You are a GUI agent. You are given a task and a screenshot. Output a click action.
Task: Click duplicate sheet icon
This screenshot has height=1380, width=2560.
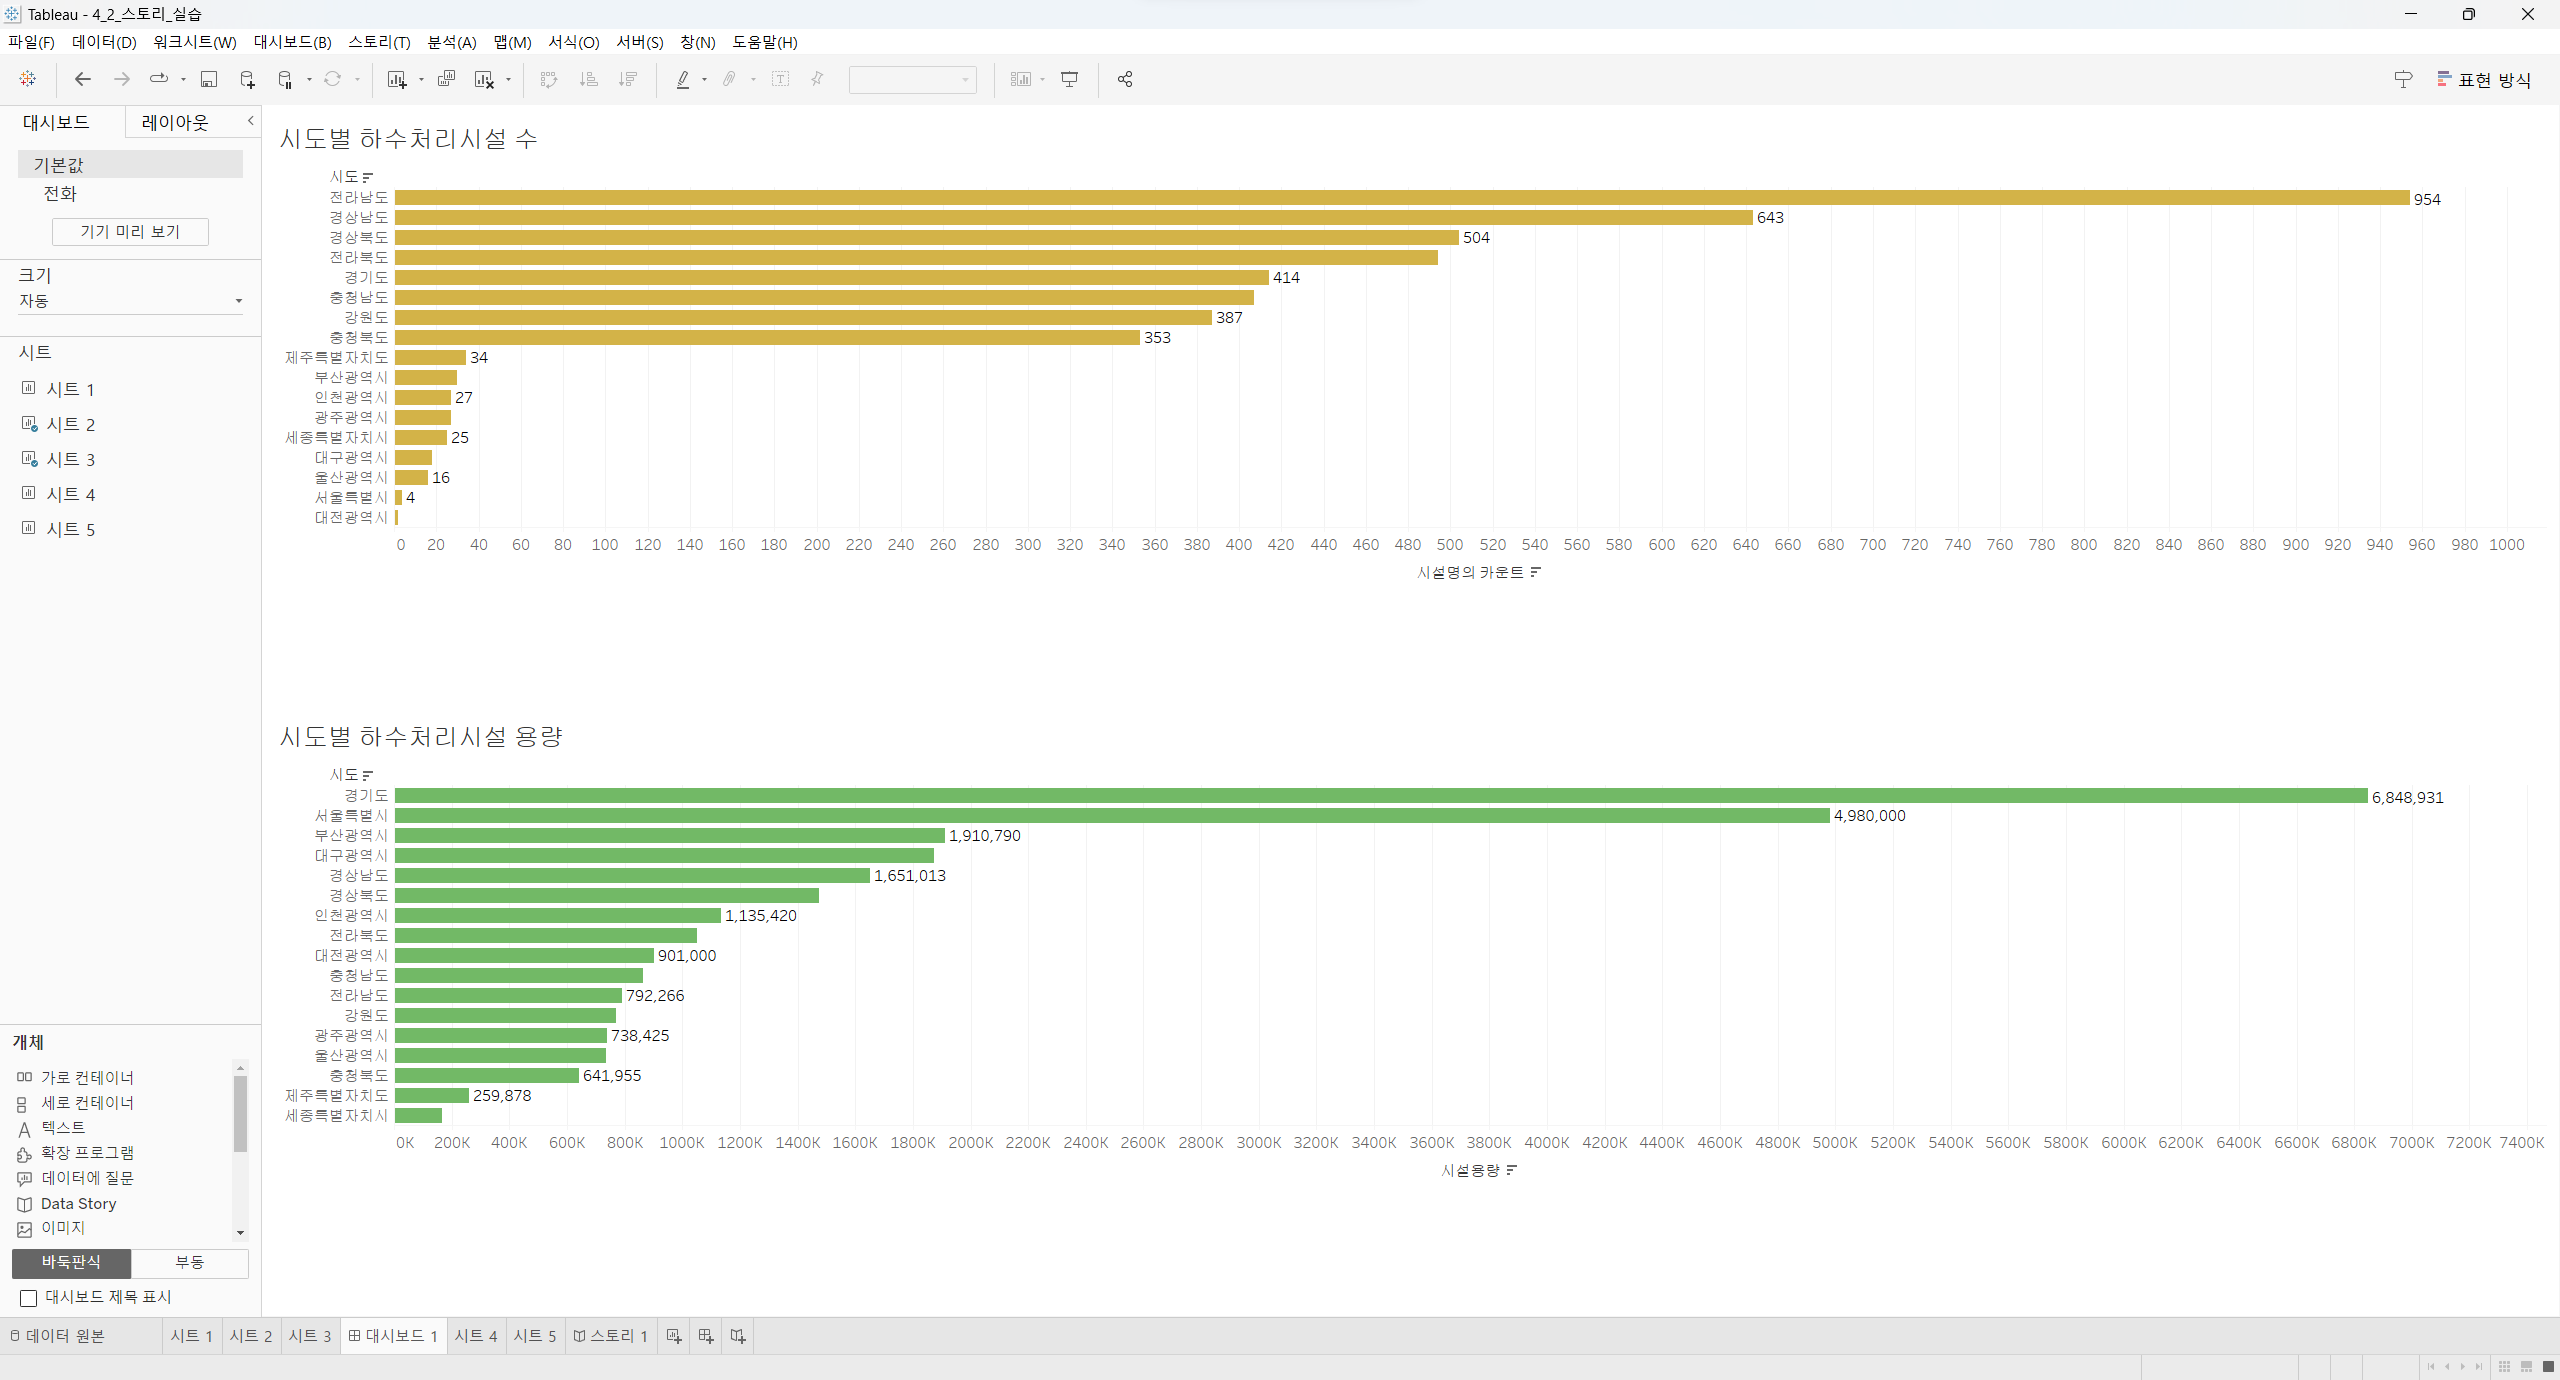[x=446, y=79]
